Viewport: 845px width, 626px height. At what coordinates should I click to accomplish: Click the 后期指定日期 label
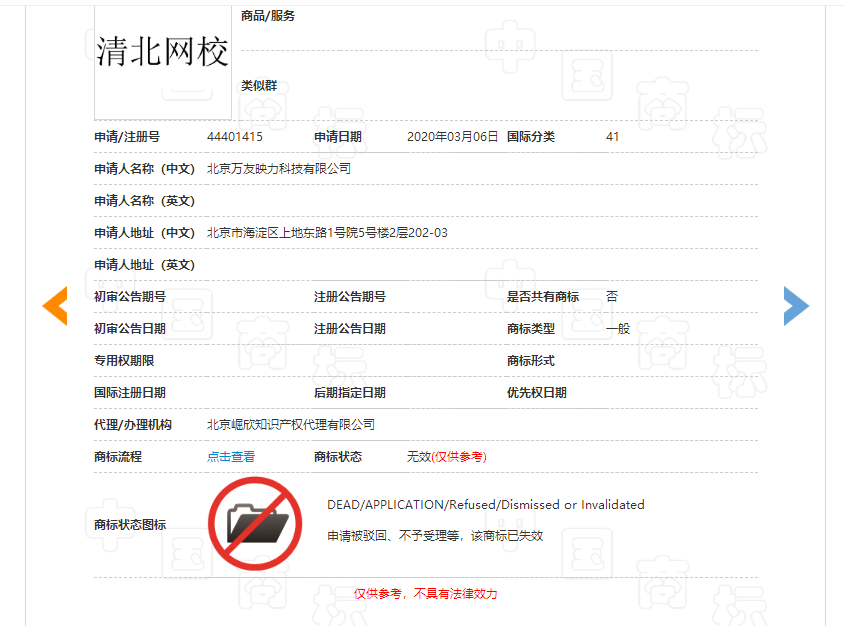coord(350,393)
